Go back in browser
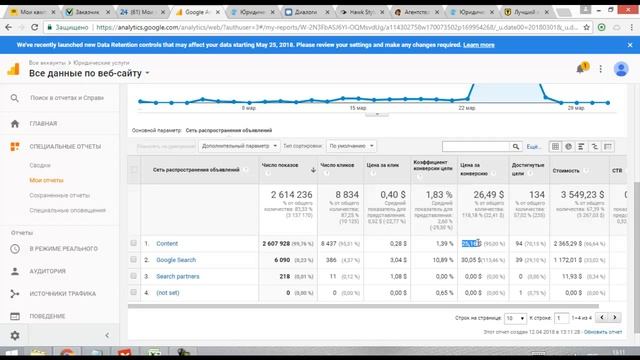The image size is (640, 360). tap(9, 27)
